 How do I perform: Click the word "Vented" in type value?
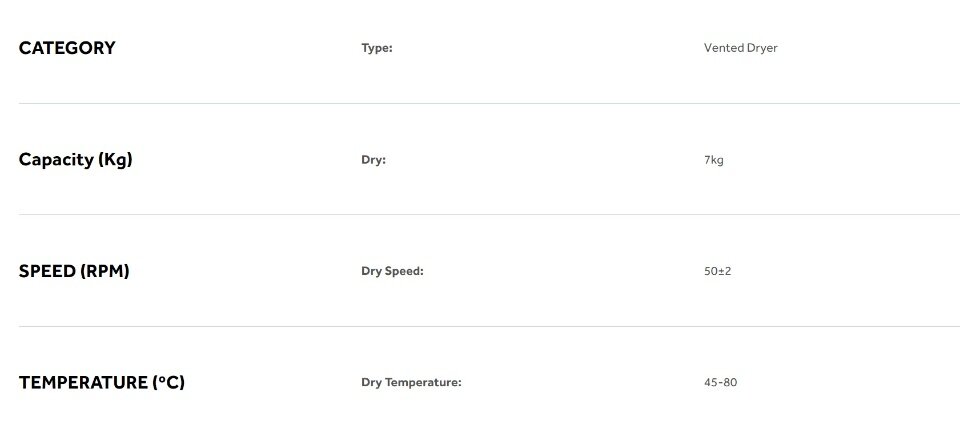[x=724, y=48]
